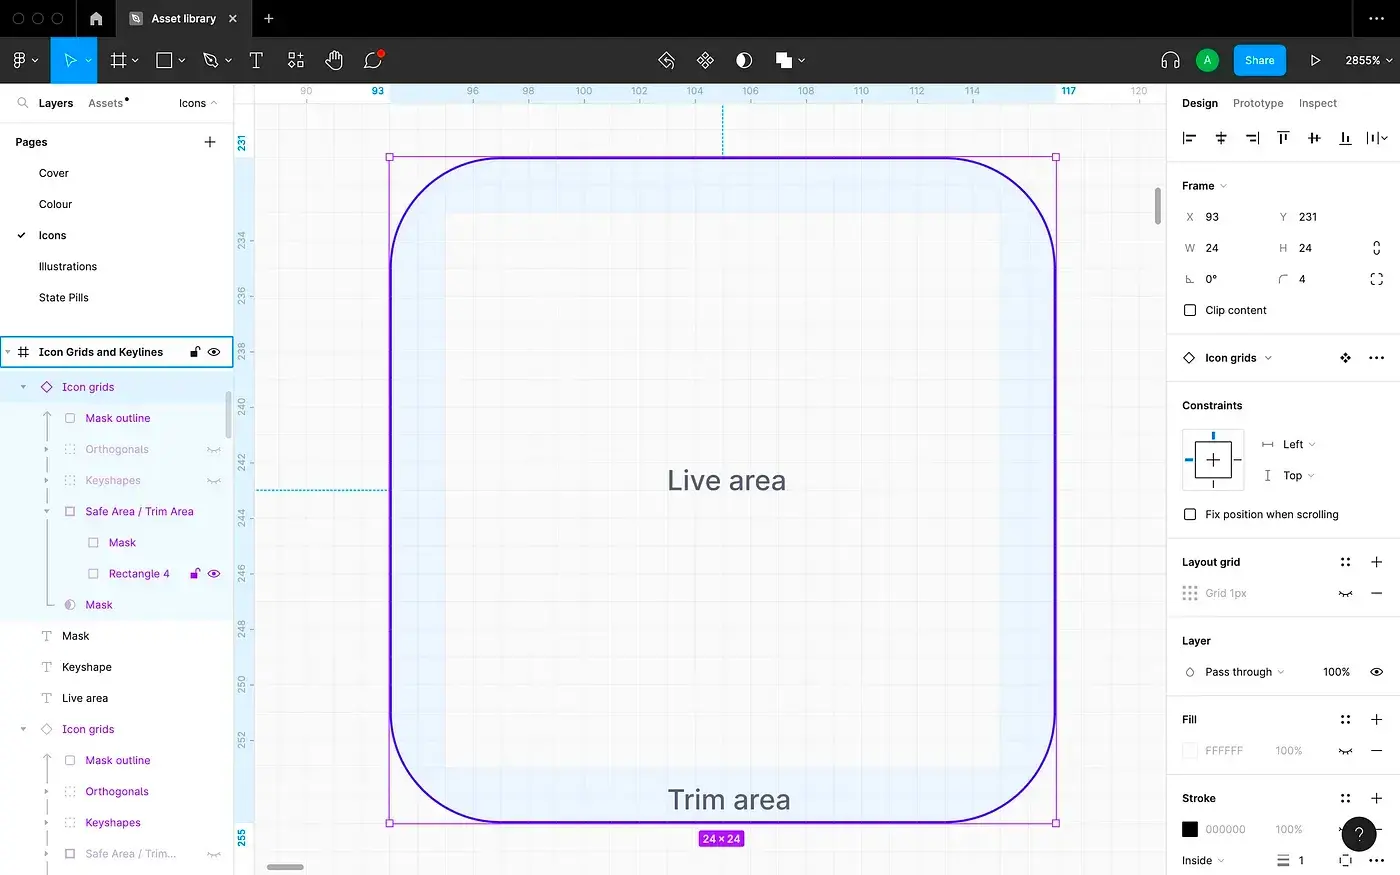Switch to the Prototype tab
This screenshot has height=875, width=1400.
[1258, 103]
